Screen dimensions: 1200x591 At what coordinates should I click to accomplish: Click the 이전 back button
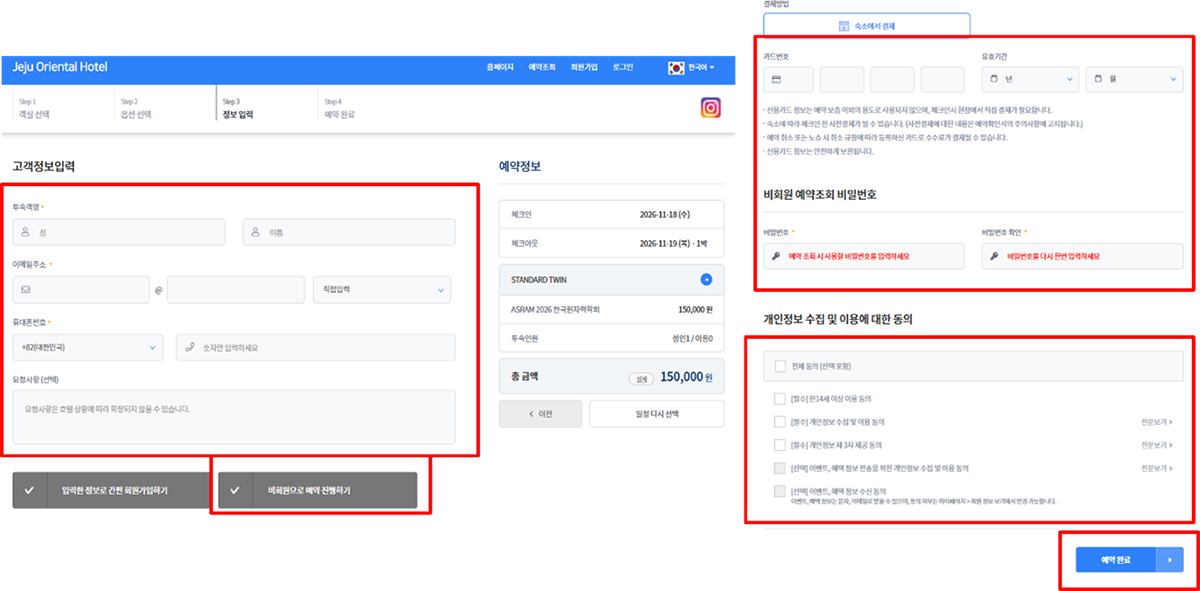coord(539,414)
